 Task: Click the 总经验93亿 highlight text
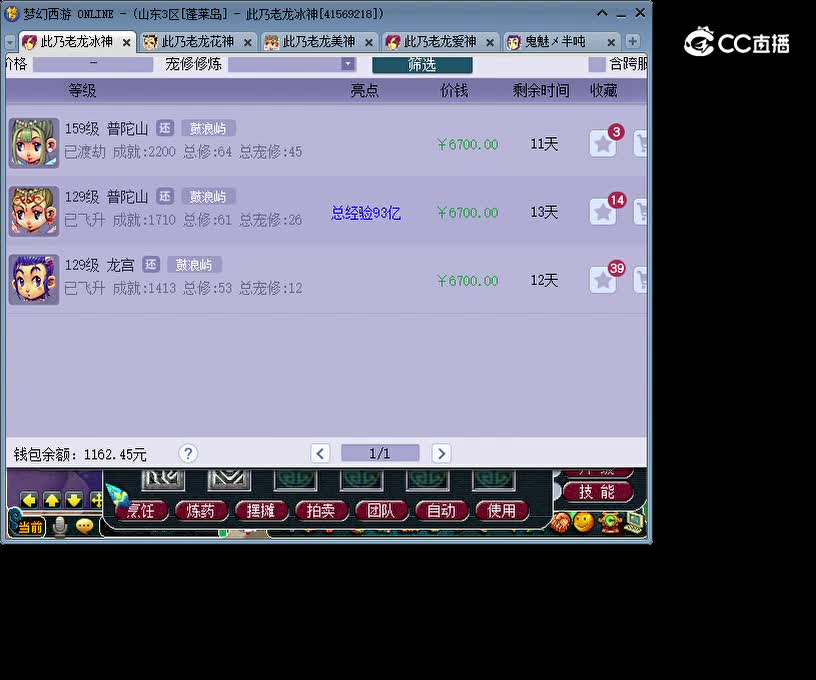click(366, 213)
